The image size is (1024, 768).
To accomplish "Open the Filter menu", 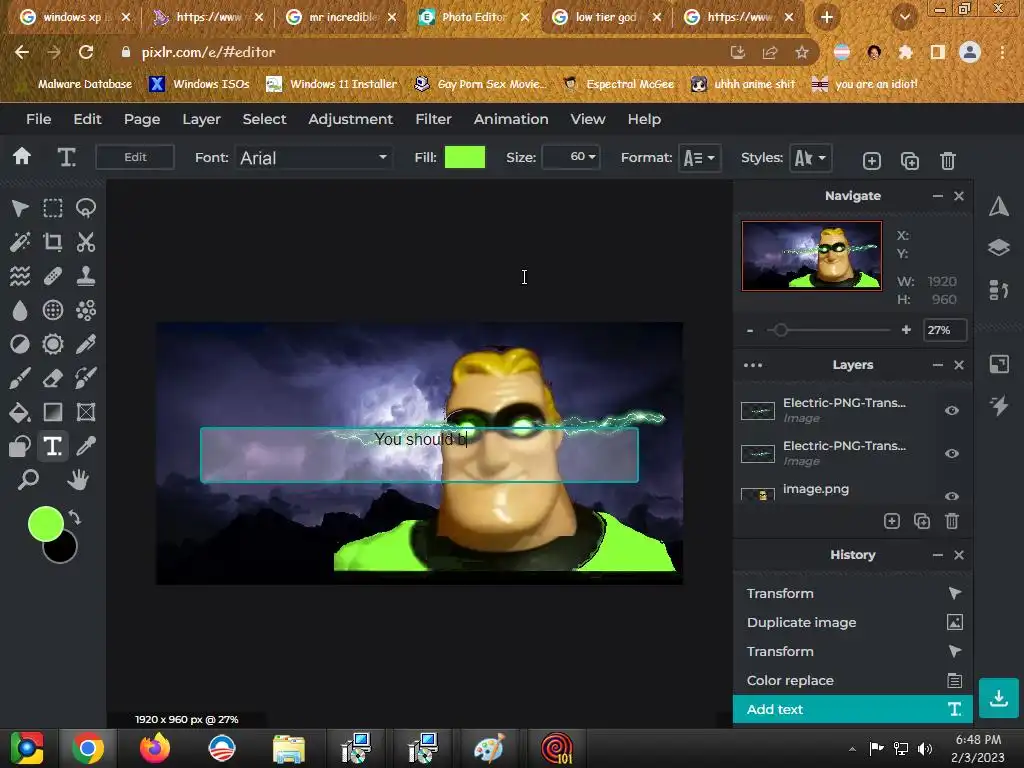I will pos(433,119).
